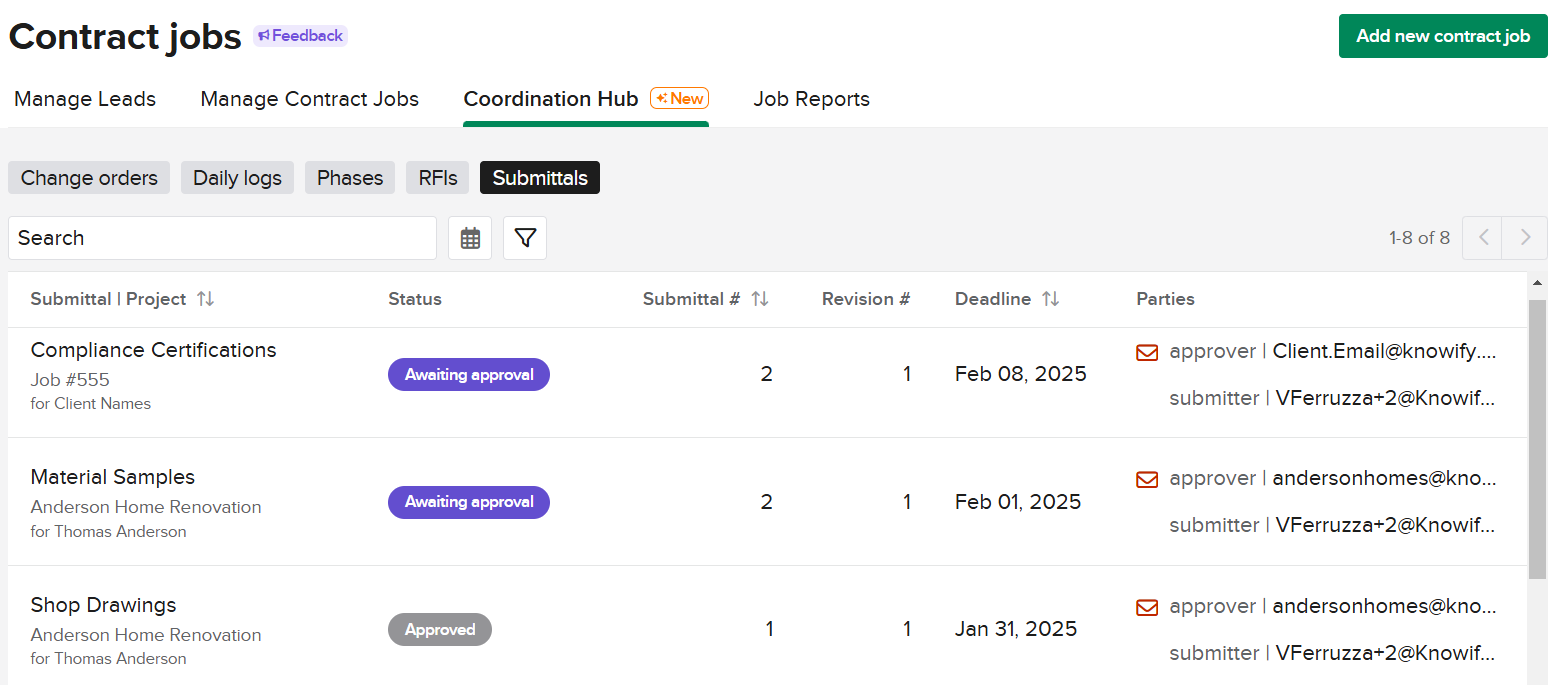
Task: Click deadline Feb 01, 2025
Action: pos(1018,502)
